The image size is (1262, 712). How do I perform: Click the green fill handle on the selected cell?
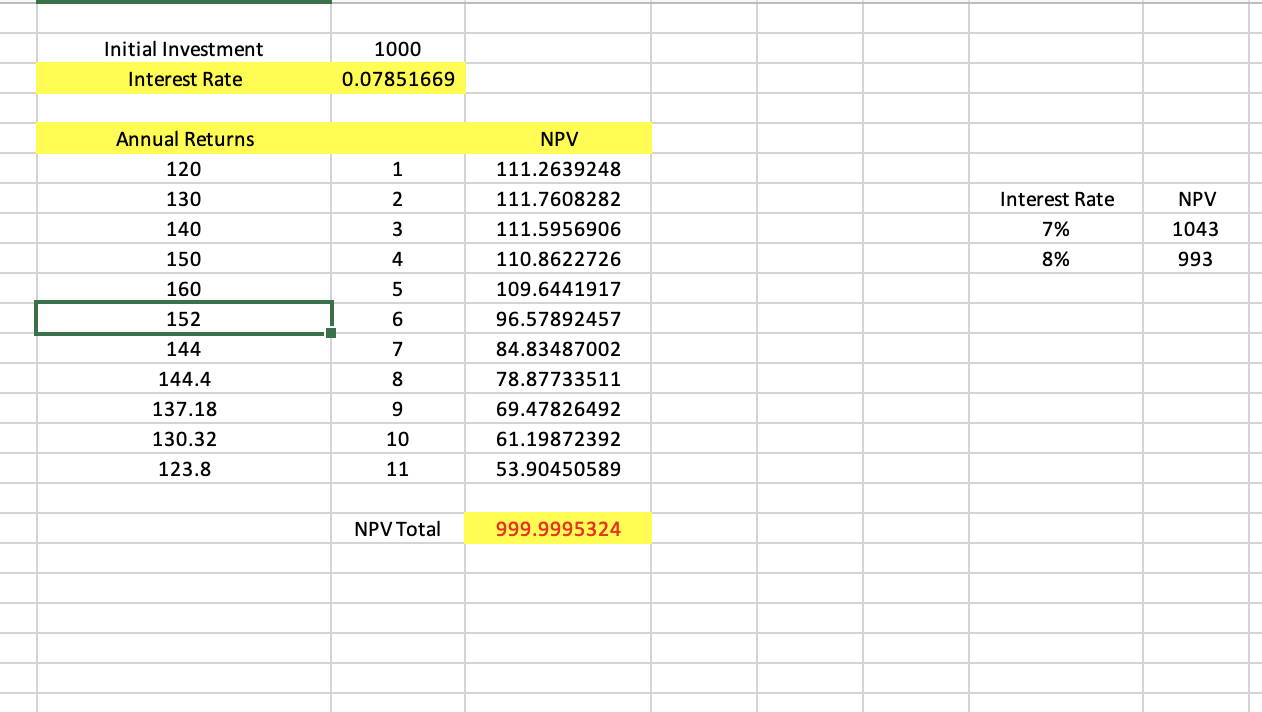click(x=331, y=334)
